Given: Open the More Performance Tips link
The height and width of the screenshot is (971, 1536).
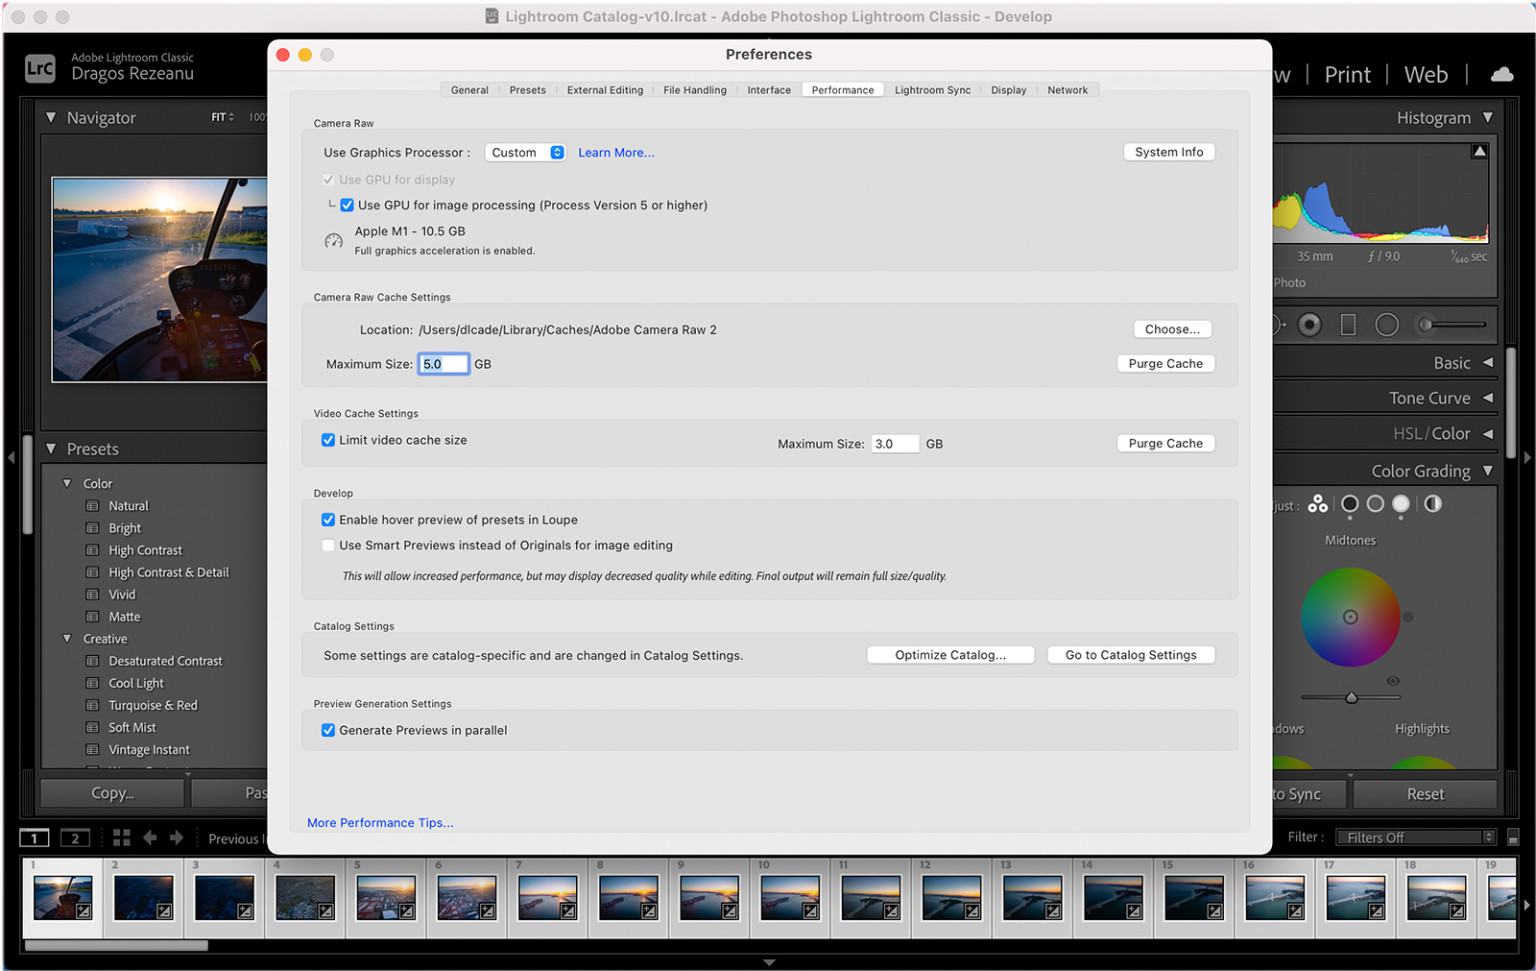Looking at the screenshot, I should (380, 823).
